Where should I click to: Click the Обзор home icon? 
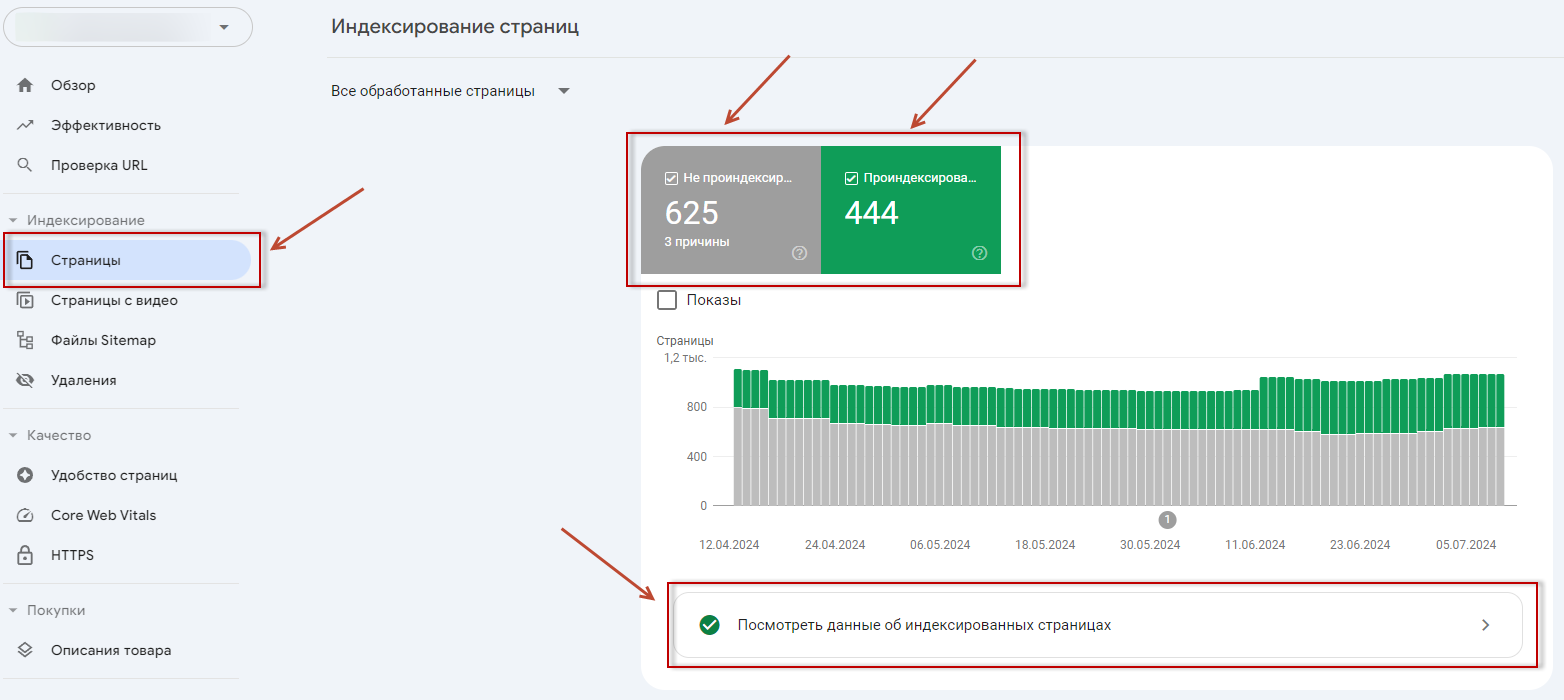(26, 85)
